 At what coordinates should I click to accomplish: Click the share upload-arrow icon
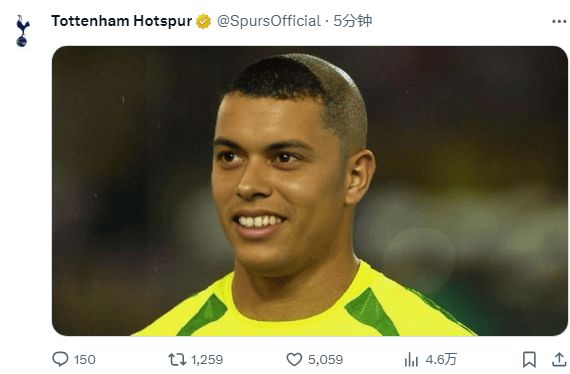point(559,359)
